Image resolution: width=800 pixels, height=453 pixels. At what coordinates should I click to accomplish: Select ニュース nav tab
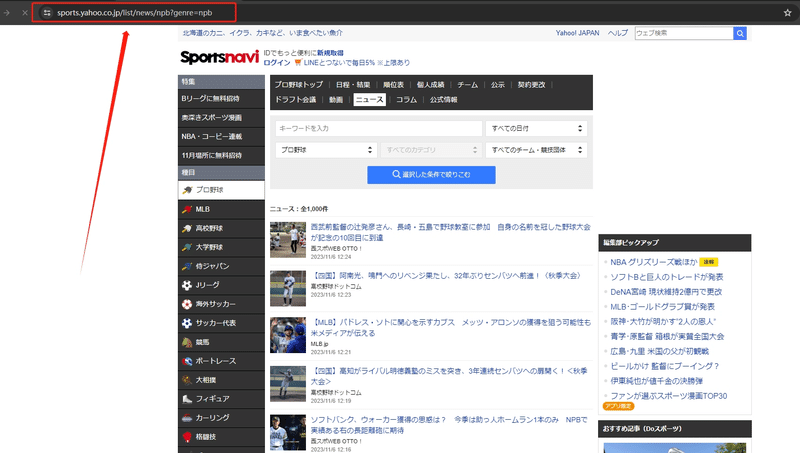(x=369, y=99)
